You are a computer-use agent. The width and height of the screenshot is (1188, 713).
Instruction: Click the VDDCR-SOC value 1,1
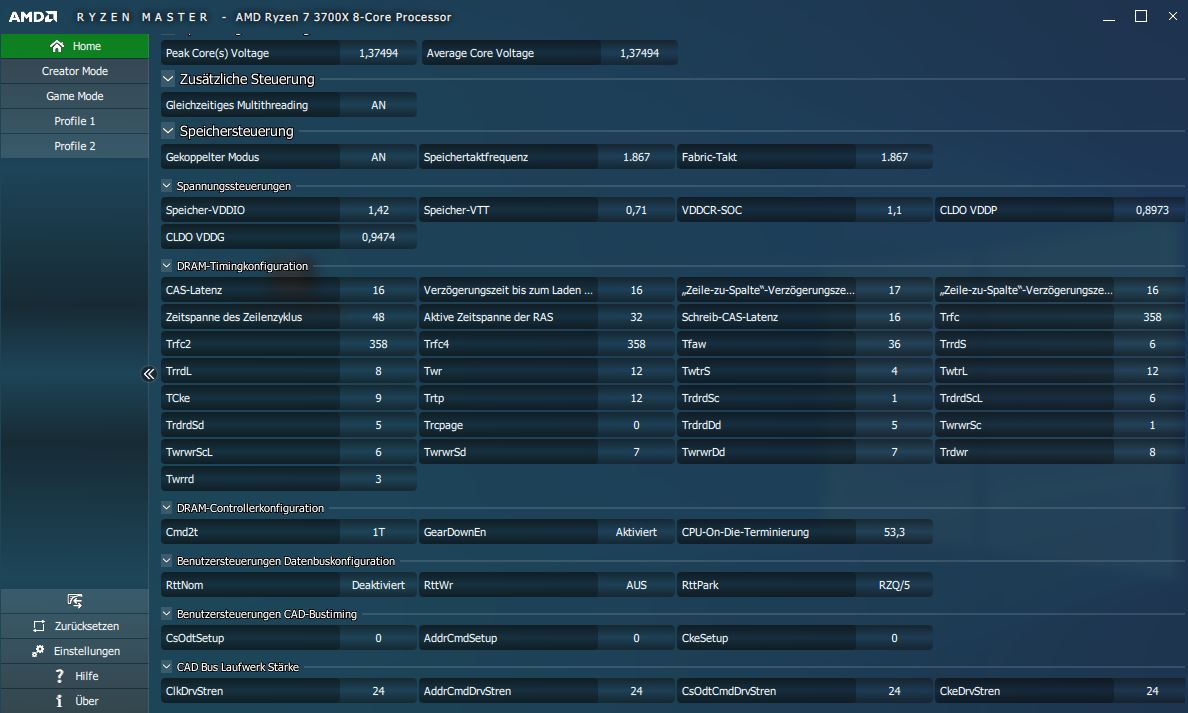[x=894, y=210]
